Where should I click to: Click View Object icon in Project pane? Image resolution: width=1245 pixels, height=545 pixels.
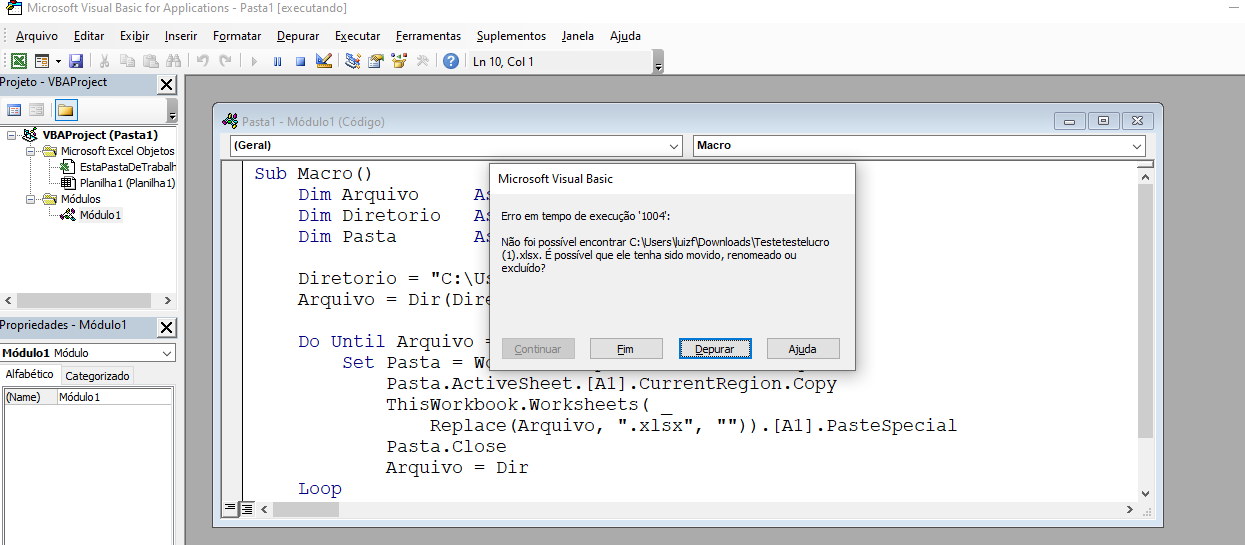click(36, 110)
